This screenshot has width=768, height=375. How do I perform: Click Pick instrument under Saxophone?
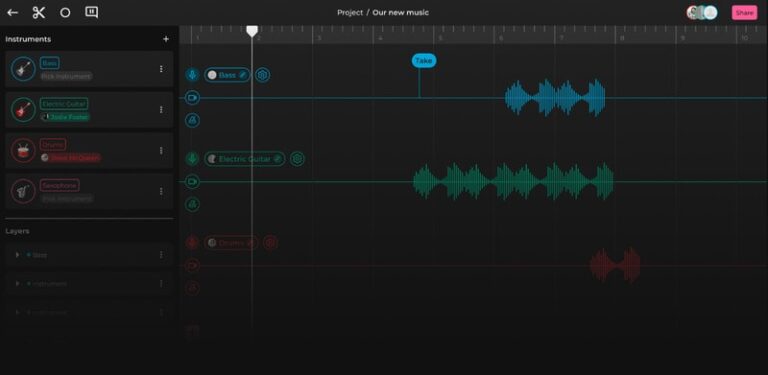click(66, 198)
